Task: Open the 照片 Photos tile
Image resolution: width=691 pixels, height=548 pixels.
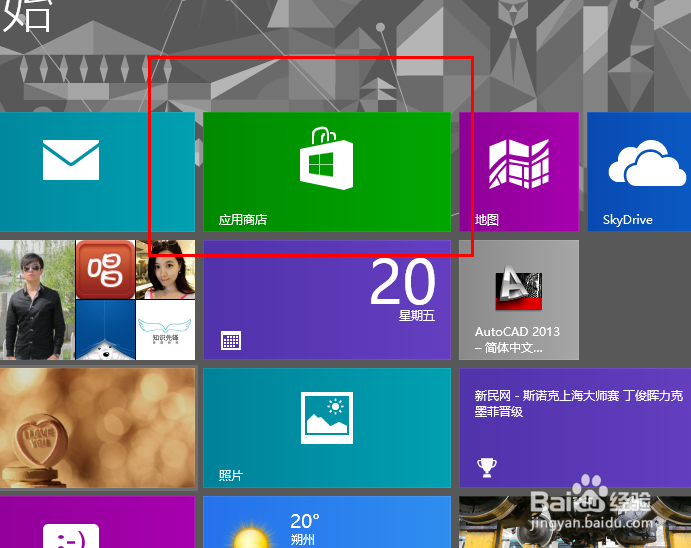Action: tap(327, 428)
